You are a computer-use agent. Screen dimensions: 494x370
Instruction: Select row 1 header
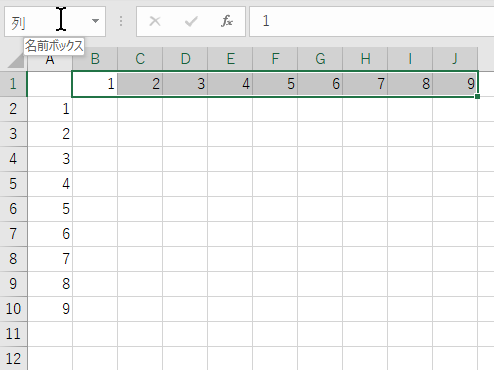click(13, 84)
